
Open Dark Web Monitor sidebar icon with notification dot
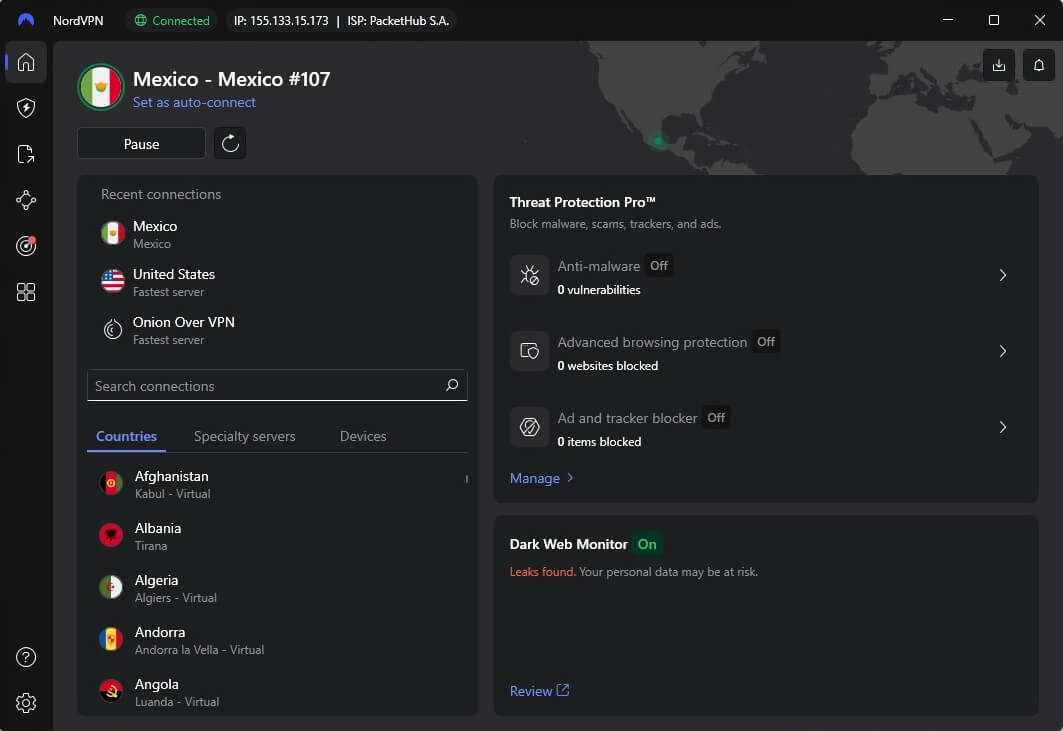tap(25, 246)
